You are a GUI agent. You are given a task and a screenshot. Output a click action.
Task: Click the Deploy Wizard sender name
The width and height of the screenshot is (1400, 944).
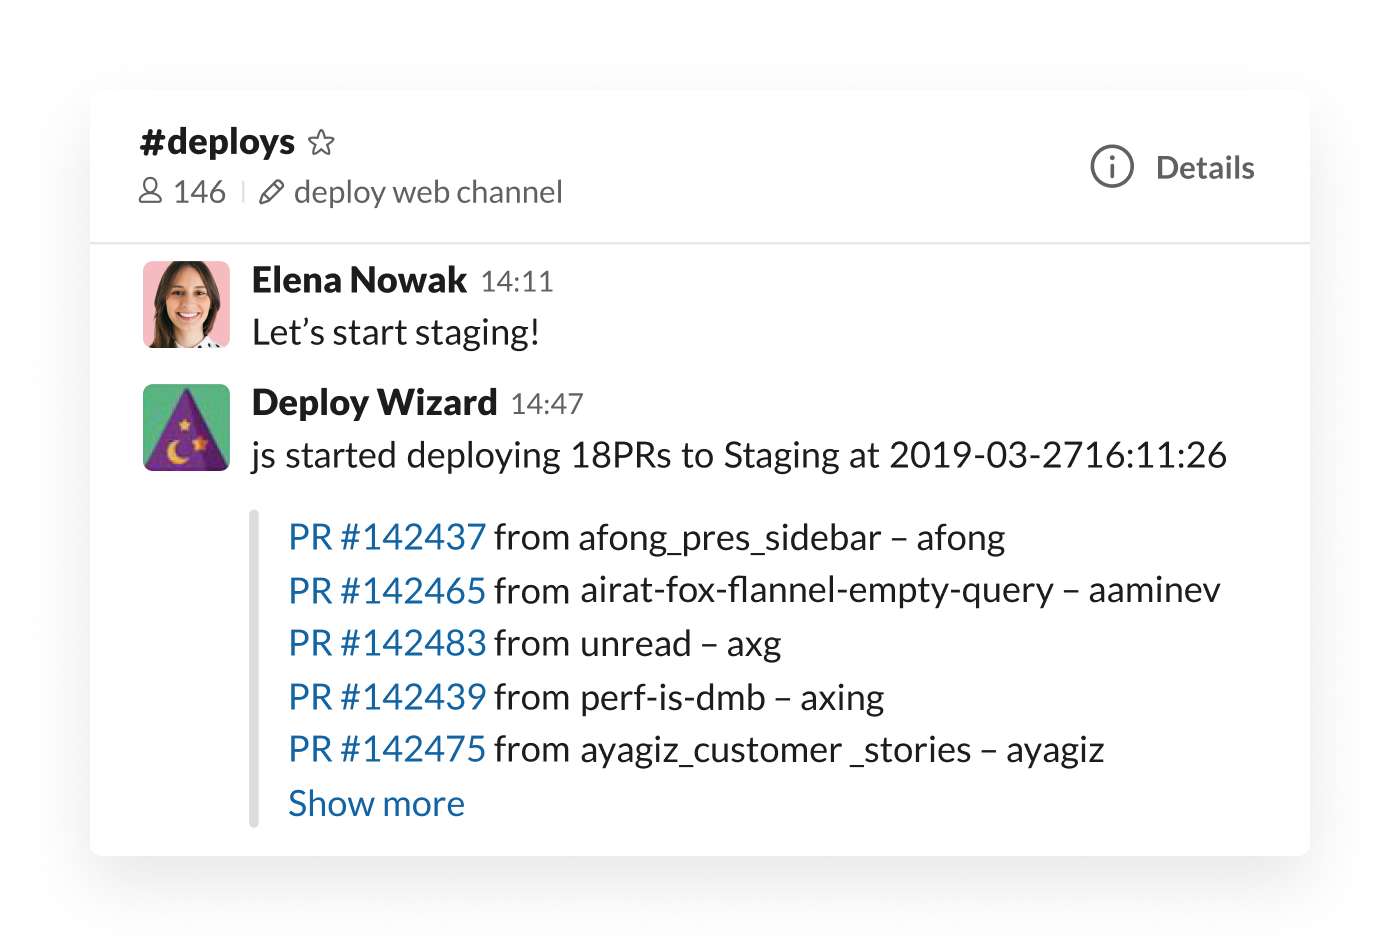pyautogui.click(x=374, y=402)
